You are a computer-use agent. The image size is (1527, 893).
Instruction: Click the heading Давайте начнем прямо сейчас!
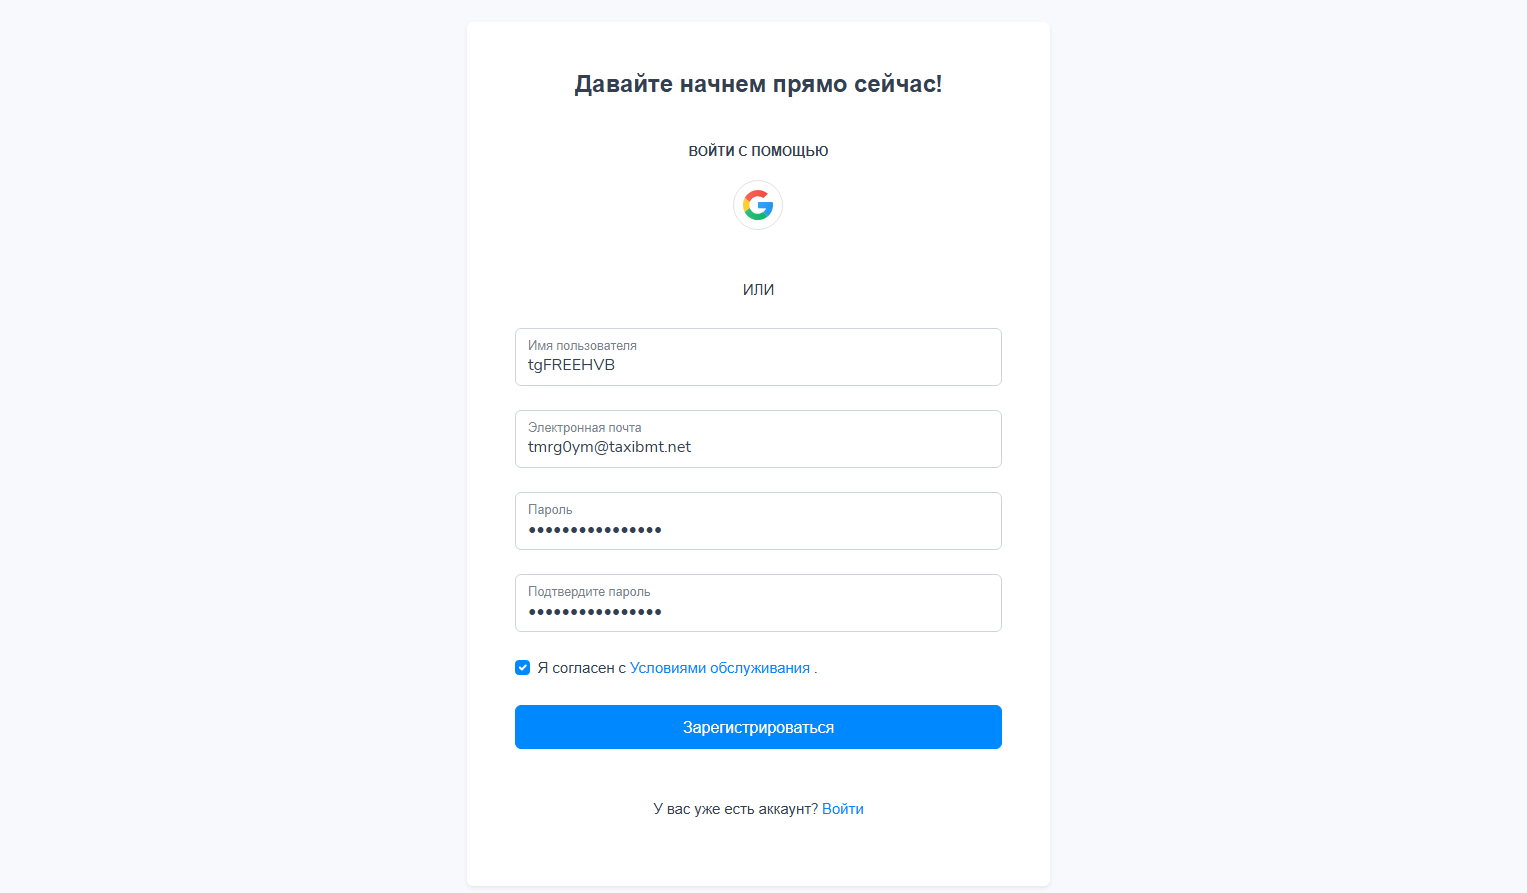758,84
